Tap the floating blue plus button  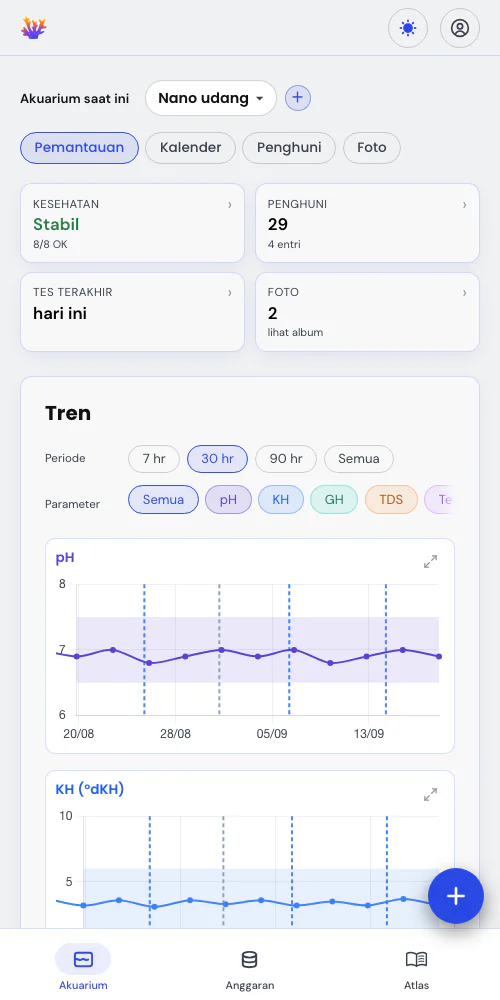click(x=455, y=896)
